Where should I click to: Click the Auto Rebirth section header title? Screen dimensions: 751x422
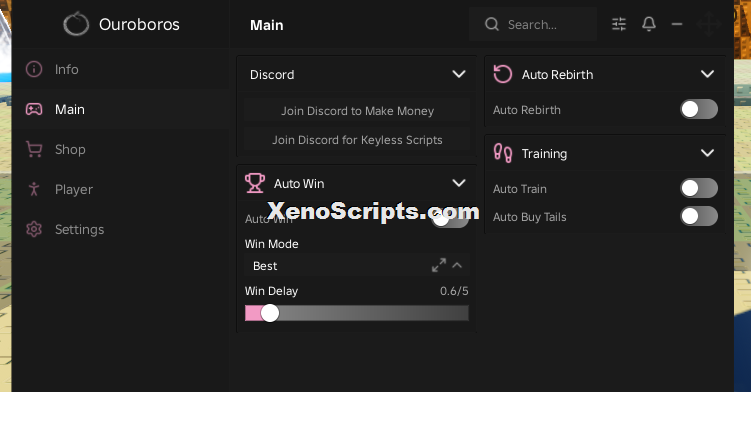click(558, 75)
